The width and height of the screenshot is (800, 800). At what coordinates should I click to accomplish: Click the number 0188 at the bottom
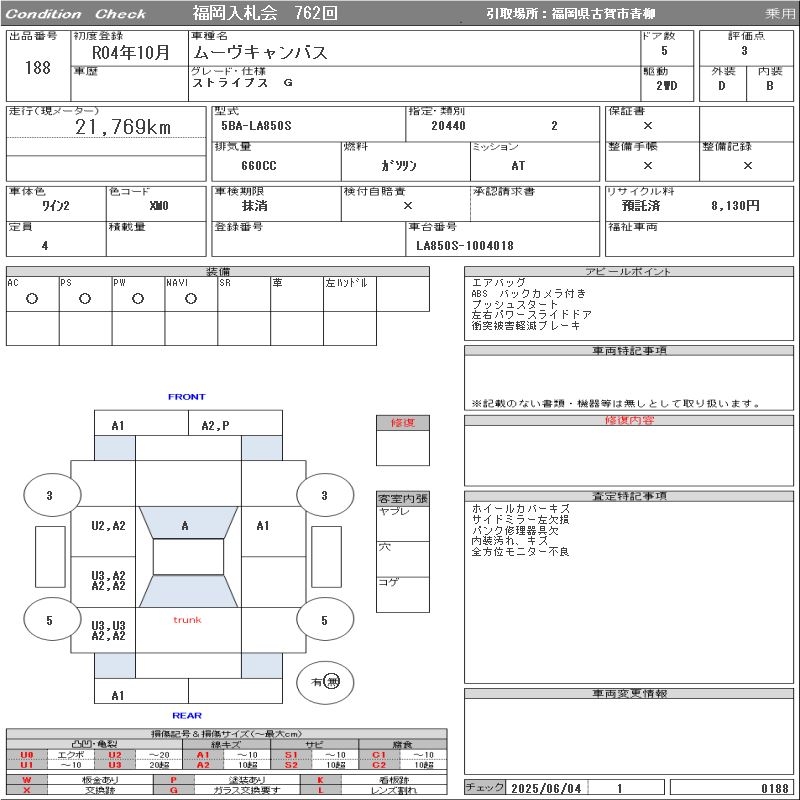(775, 788)
